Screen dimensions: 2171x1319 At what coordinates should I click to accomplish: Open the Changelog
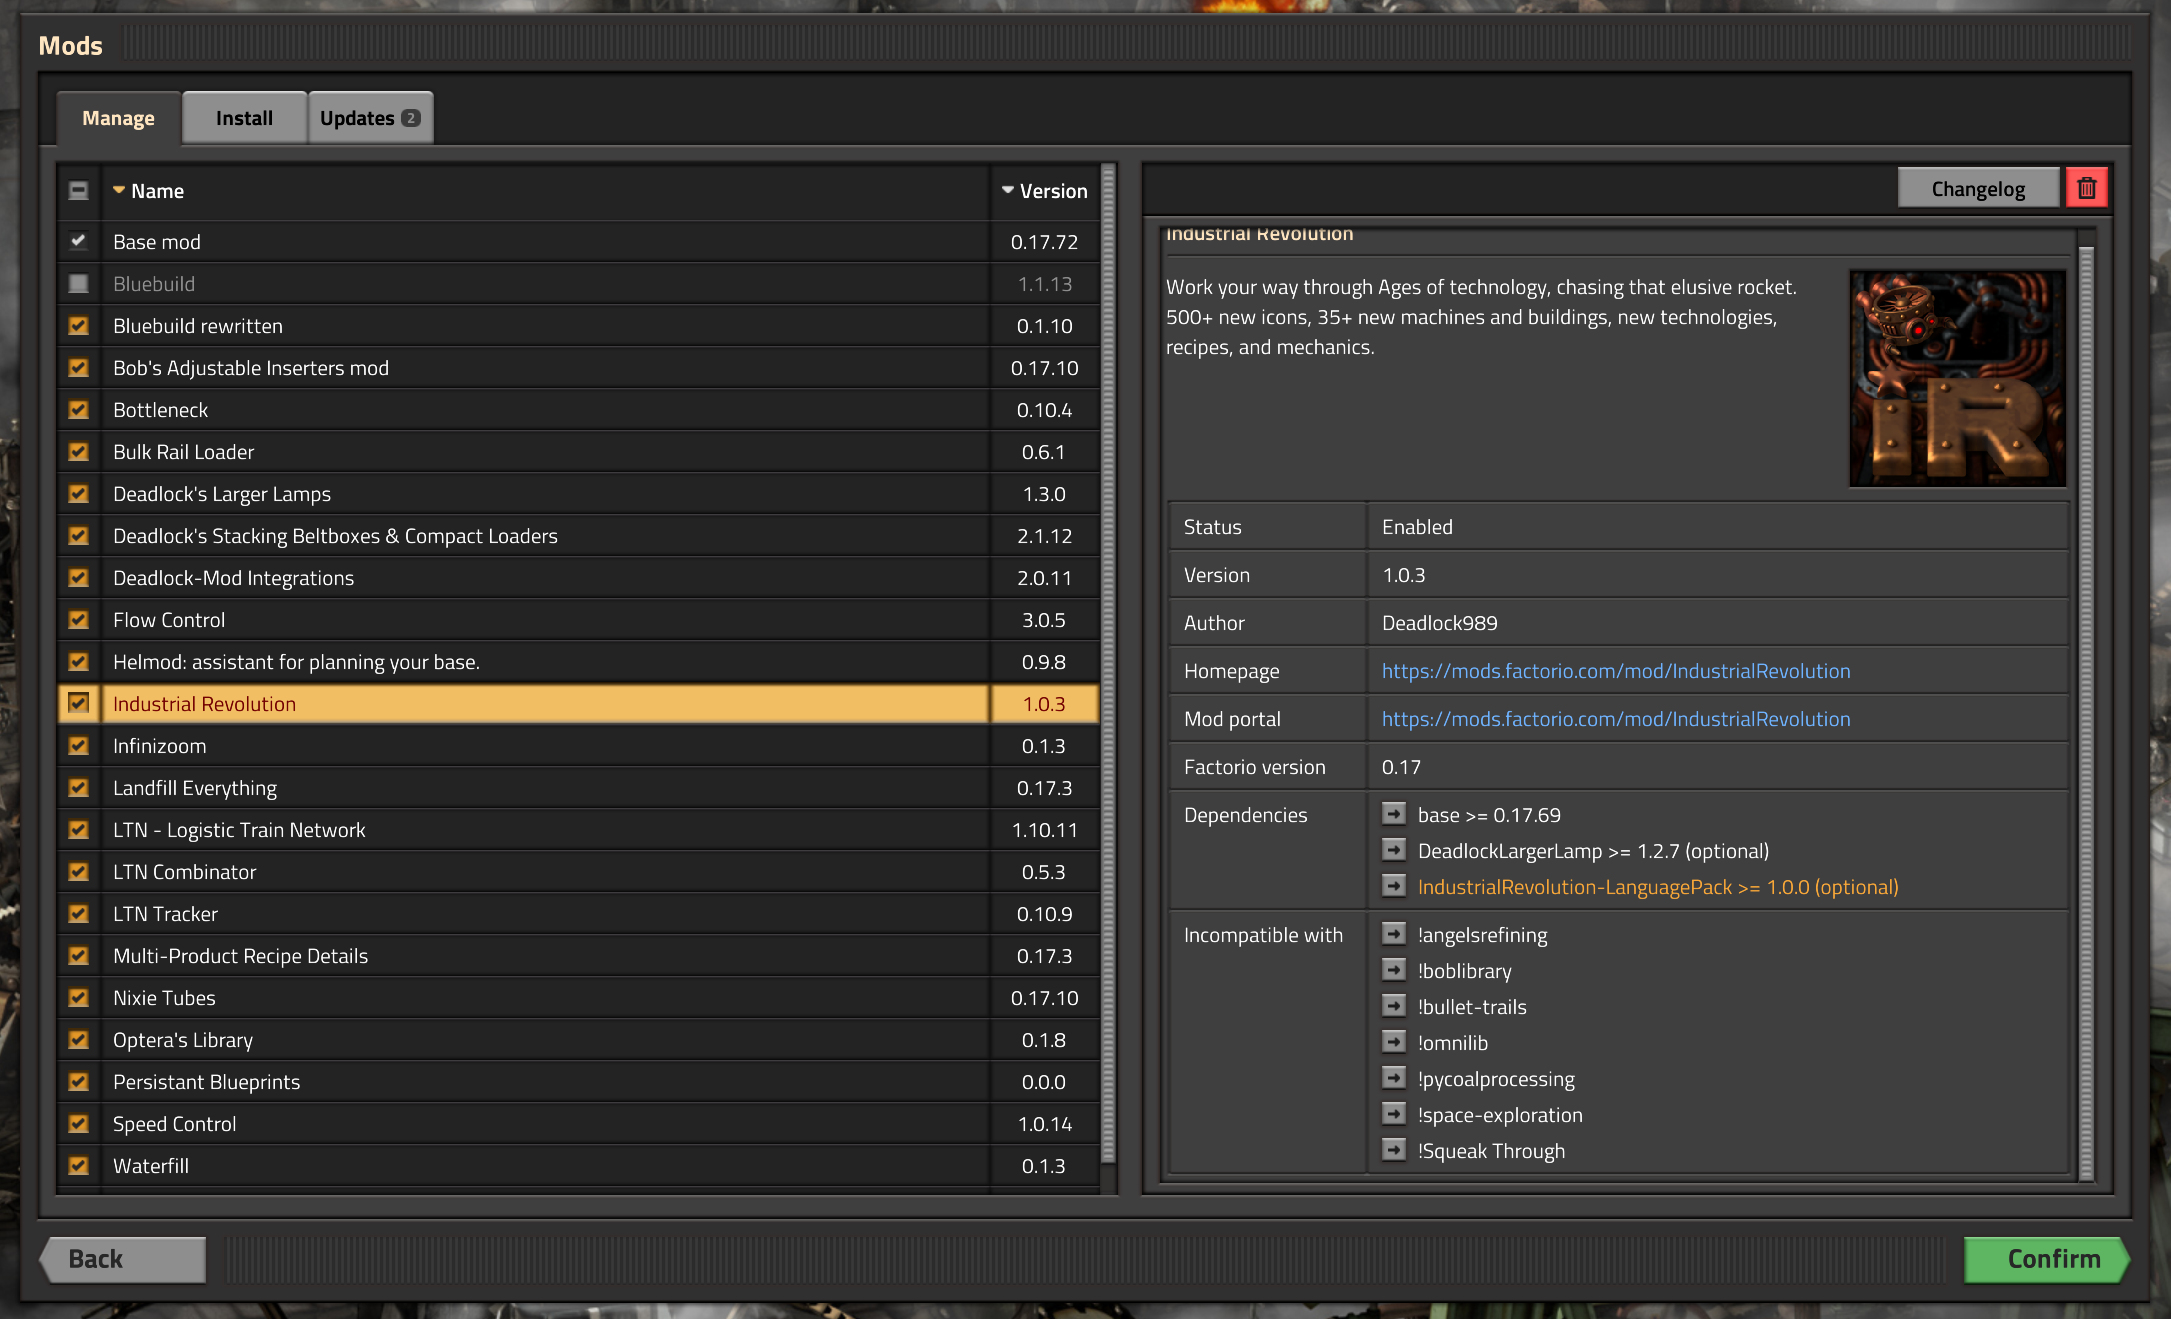1978,188
